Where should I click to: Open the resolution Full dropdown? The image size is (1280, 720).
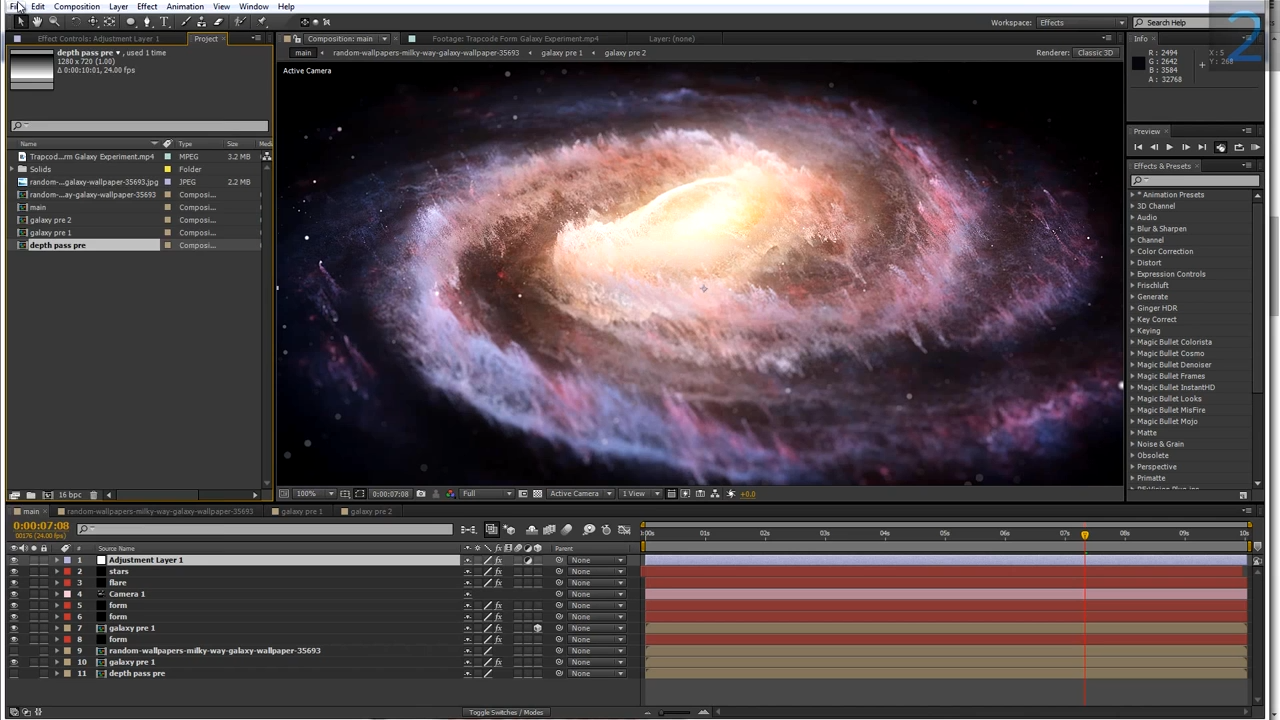487,493
